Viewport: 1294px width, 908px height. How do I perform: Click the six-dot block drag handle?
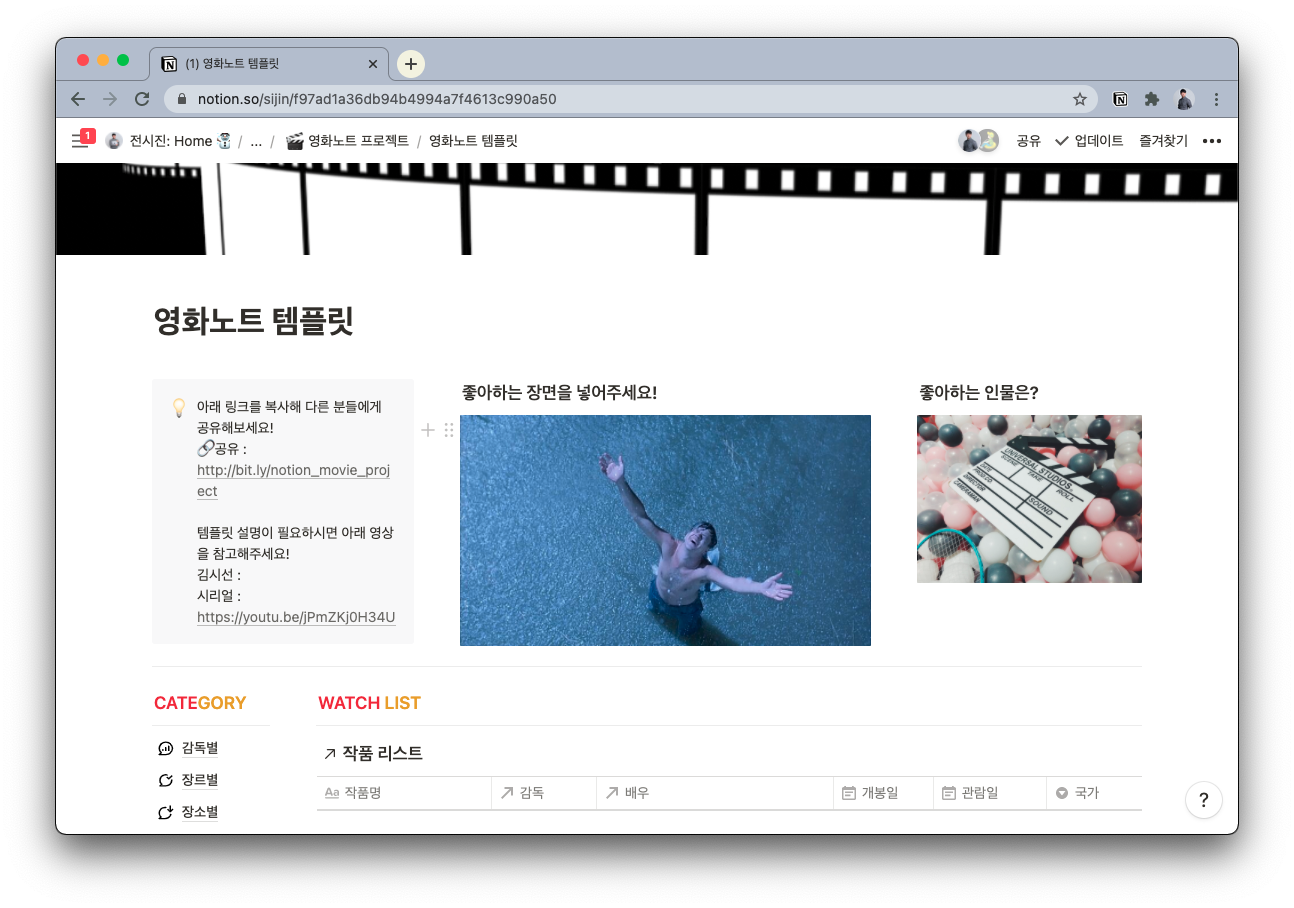tap(449, 430)
